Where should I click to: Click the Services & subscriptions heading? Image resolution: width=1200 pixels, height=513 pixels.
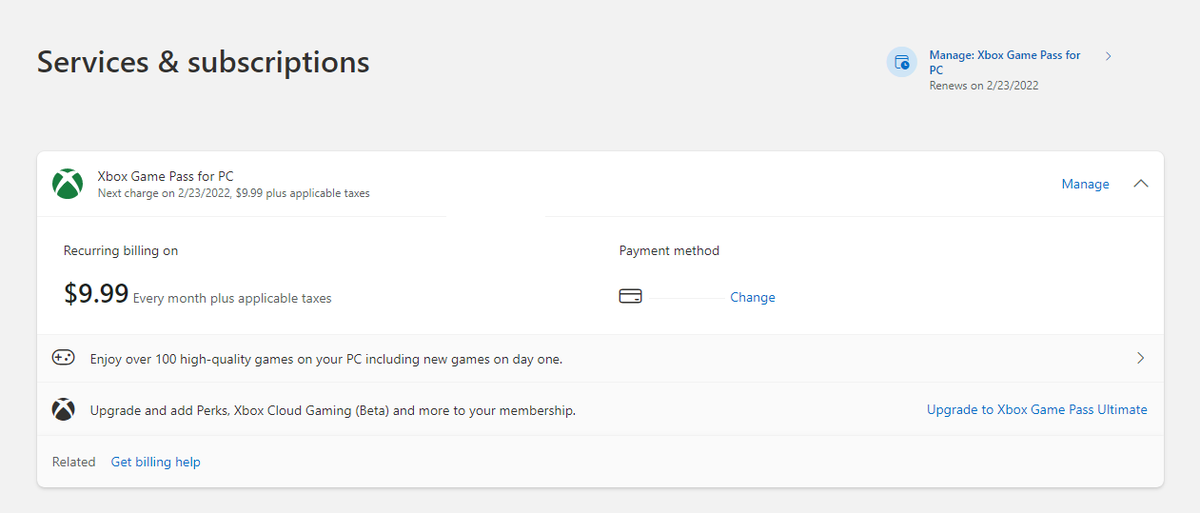(x=203, y=62)
